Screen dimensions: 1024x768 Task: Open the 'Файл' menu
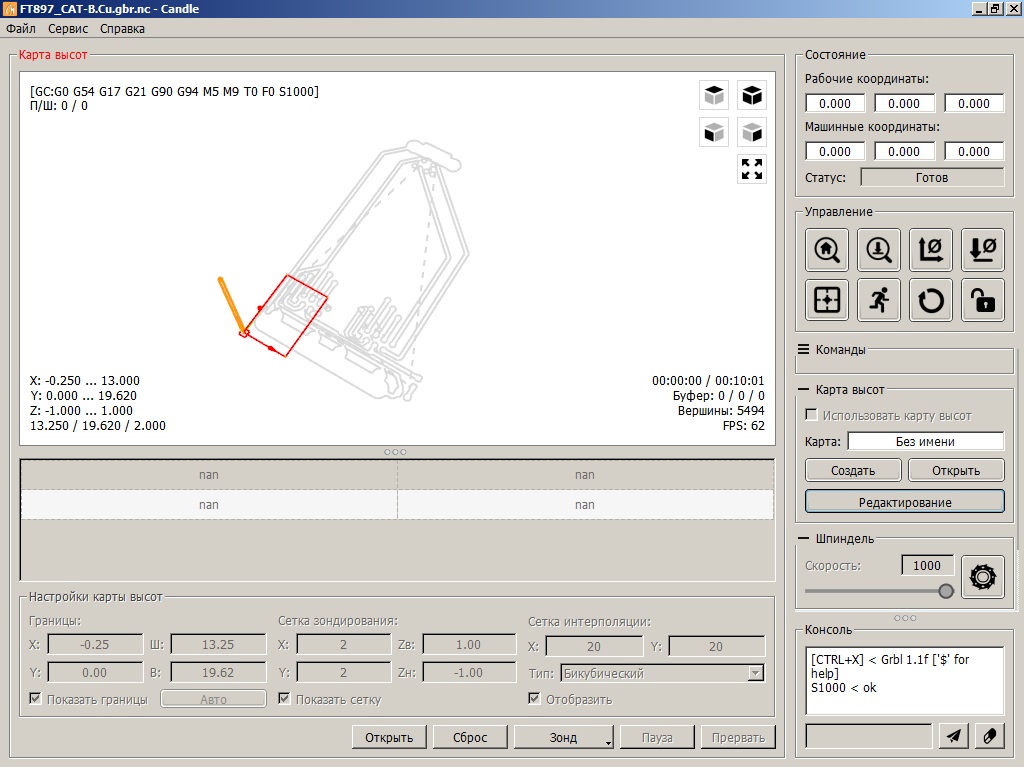click(x=21, y=29)
